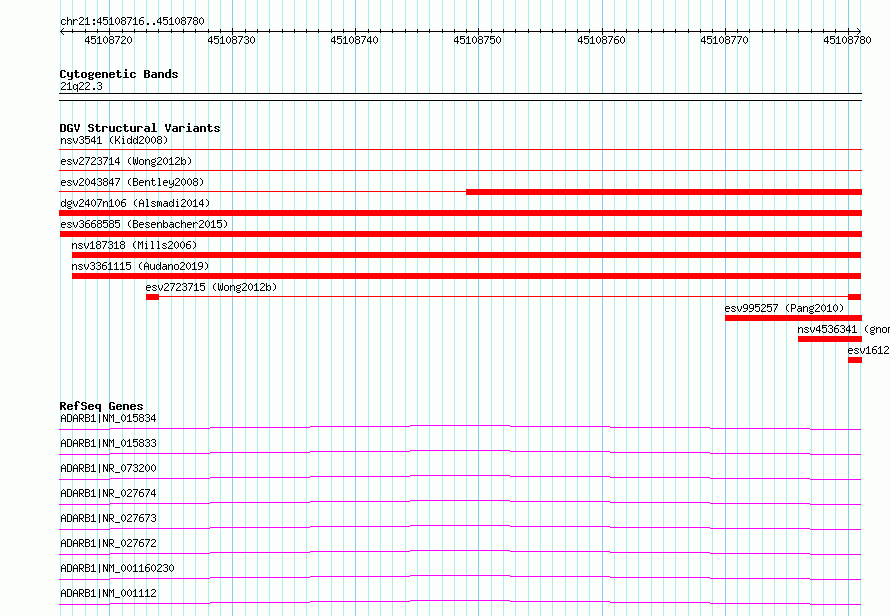Open variant esv995257 (Pang2010)
This screenshot has width=890, height=616.
pyautogui.click(x=784, y=308)
